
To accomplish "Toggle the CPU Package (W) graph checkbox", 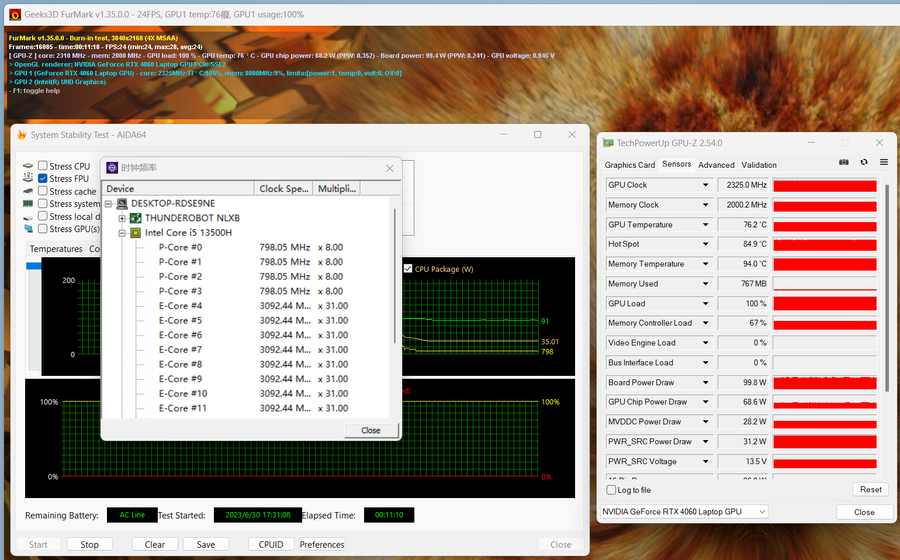I will tap(408, 269).
